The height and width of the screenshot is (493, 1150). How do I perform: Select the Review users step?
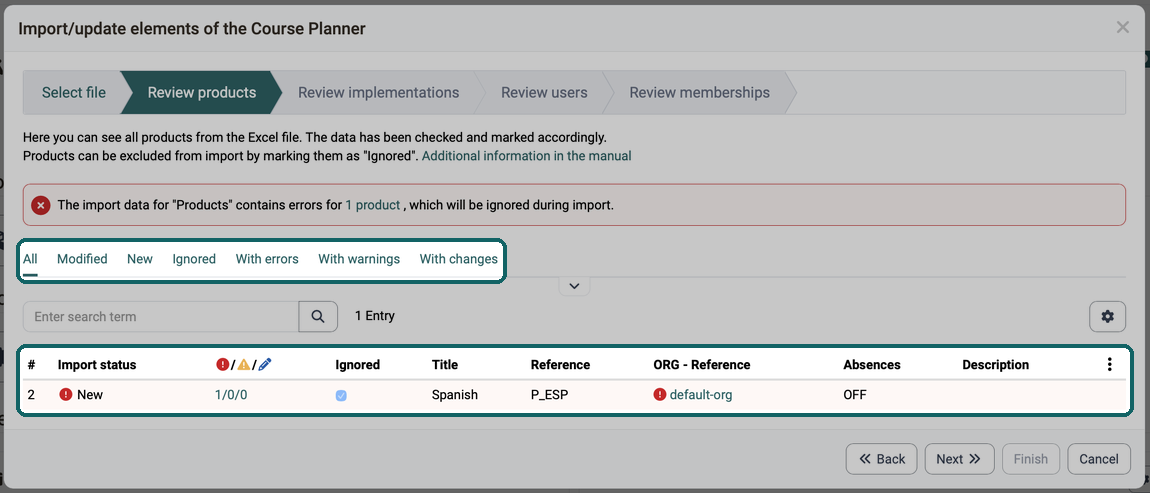pos(544,92)
